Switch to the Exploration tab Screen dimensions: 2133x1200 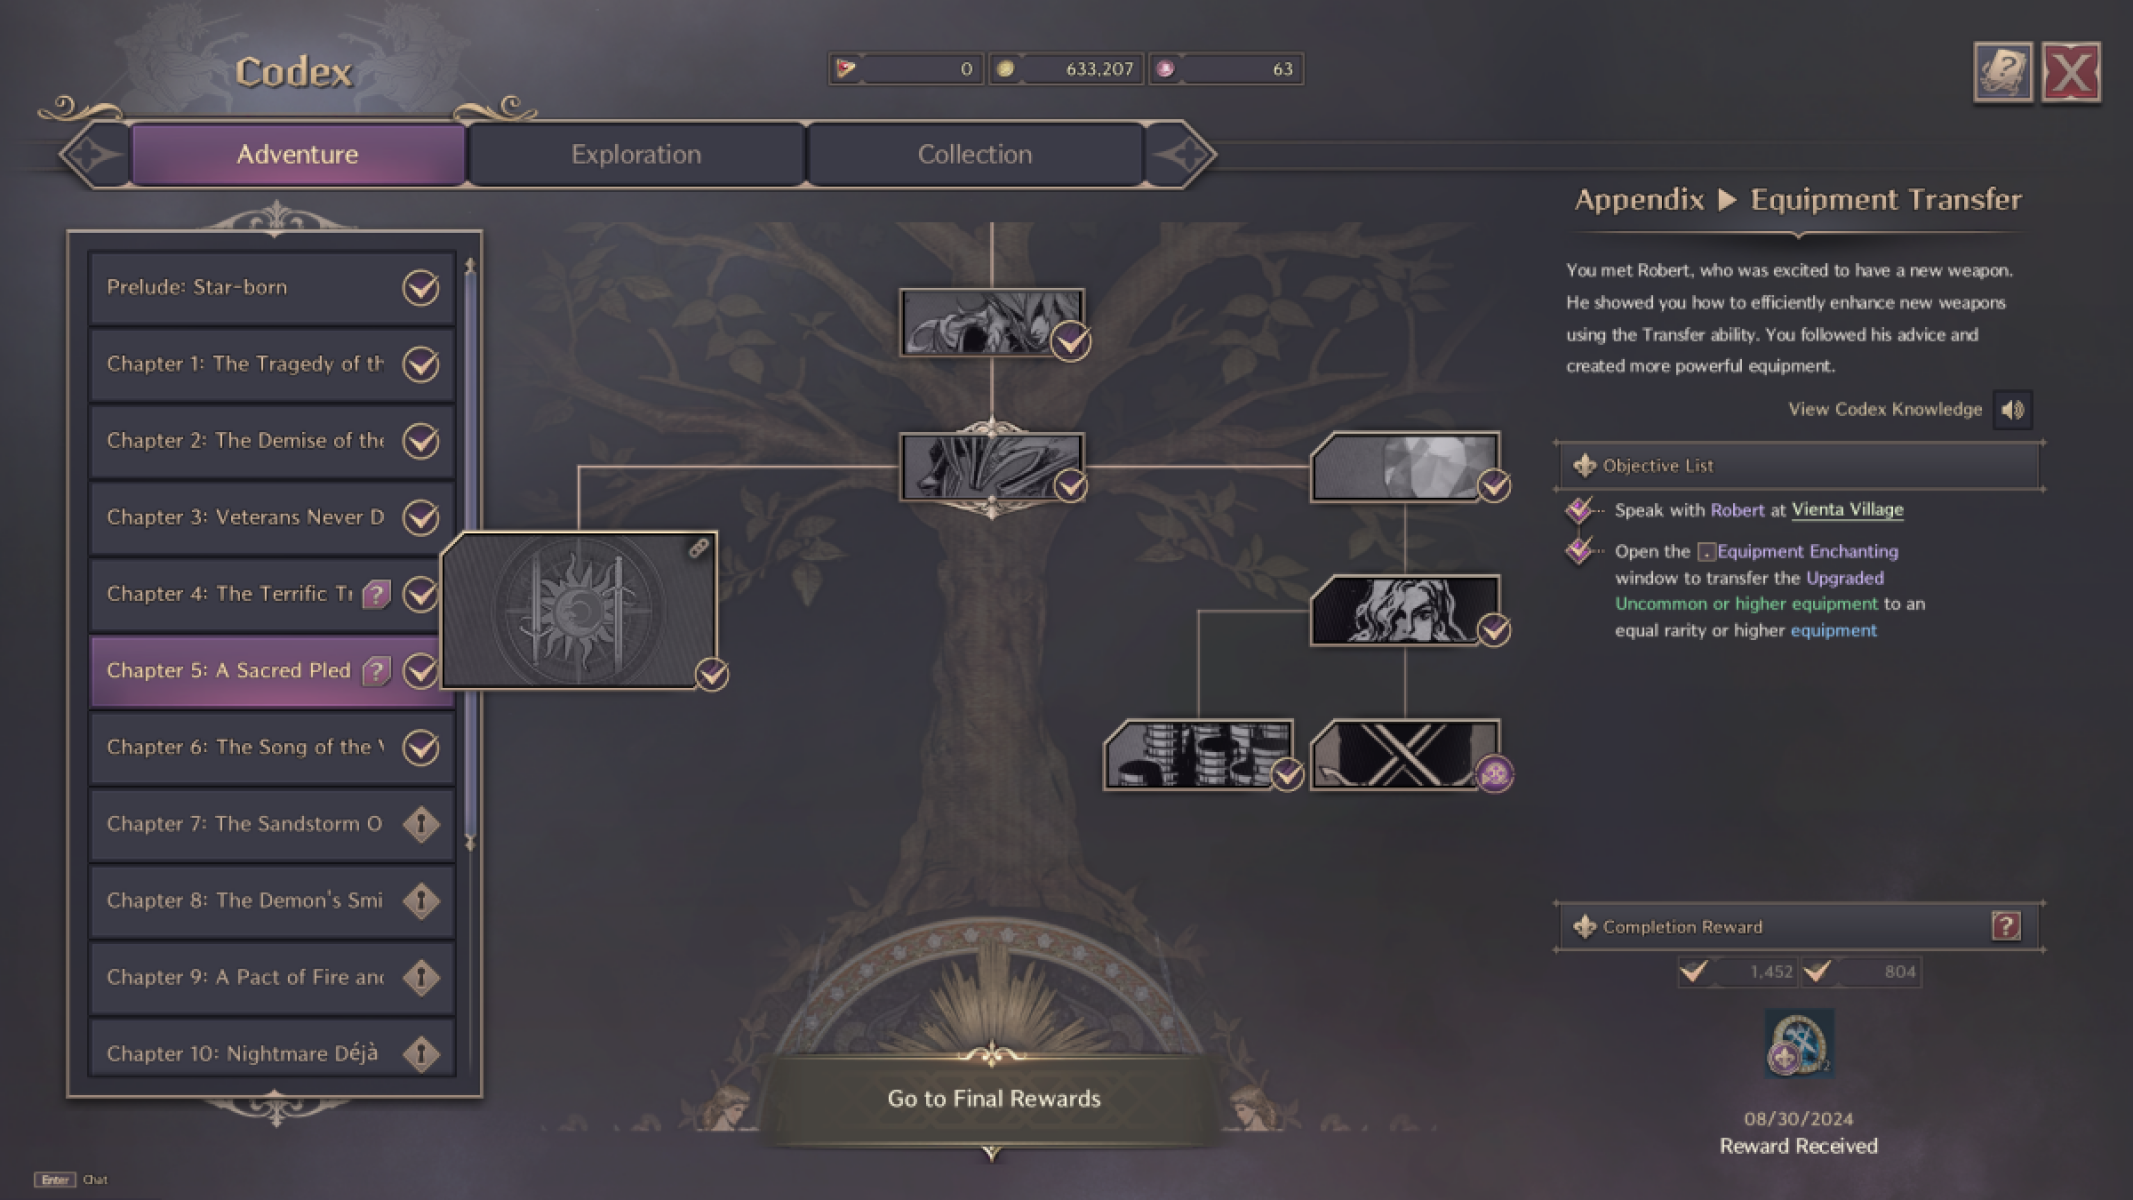(x=634, y=154)
